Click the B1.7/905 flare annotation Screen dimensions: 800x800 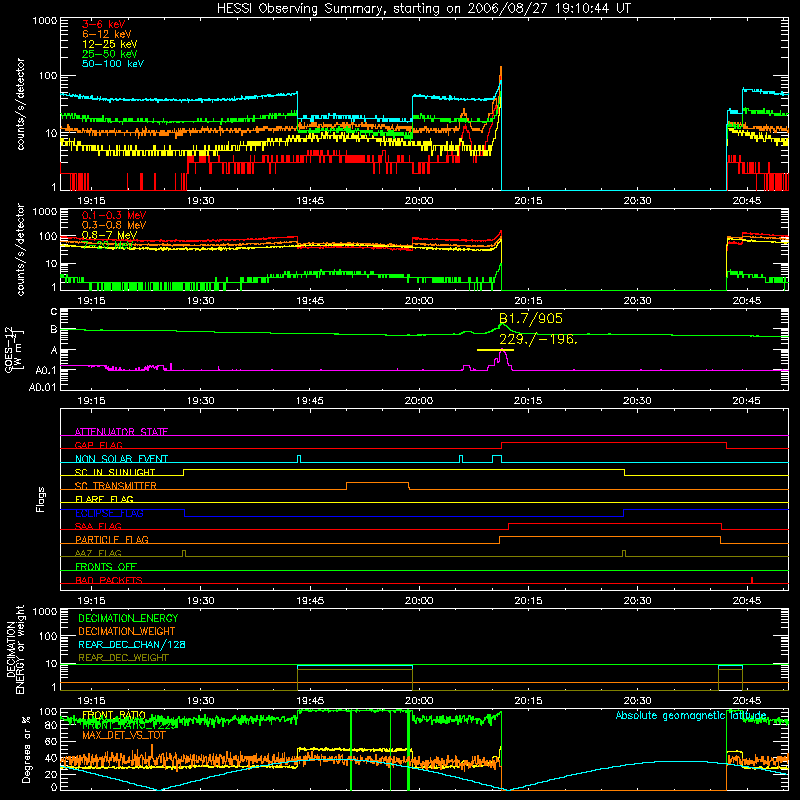530,319
